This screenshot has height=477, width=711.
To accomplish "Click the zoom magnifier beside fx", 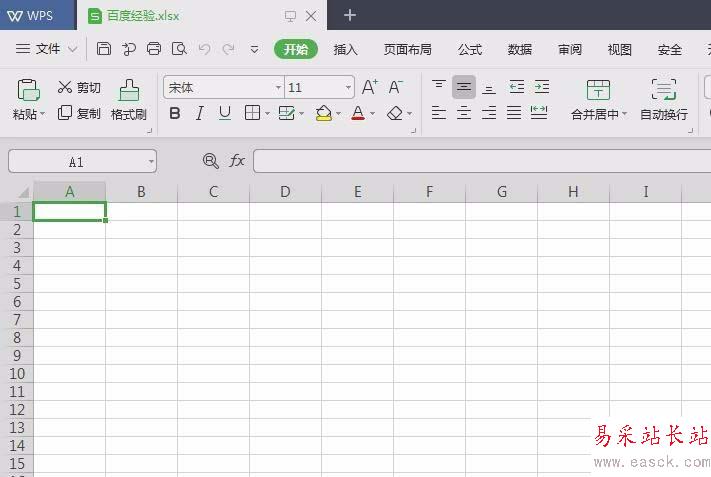I will coord(210,161).
